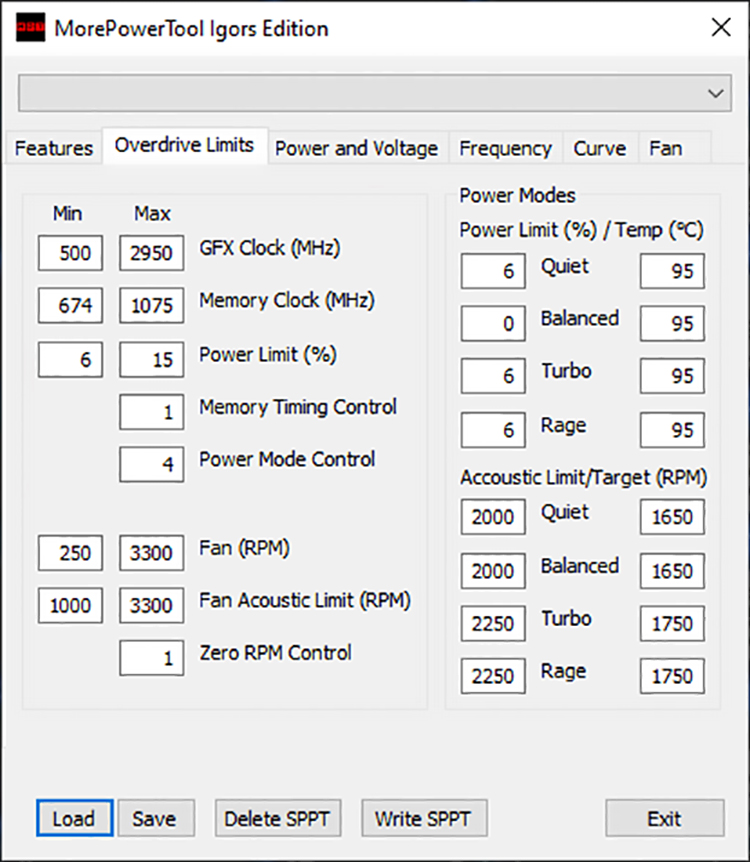This screenshot has height=862, width=750.
Task: Click the Load button
Action: click(x=75, y=818)
